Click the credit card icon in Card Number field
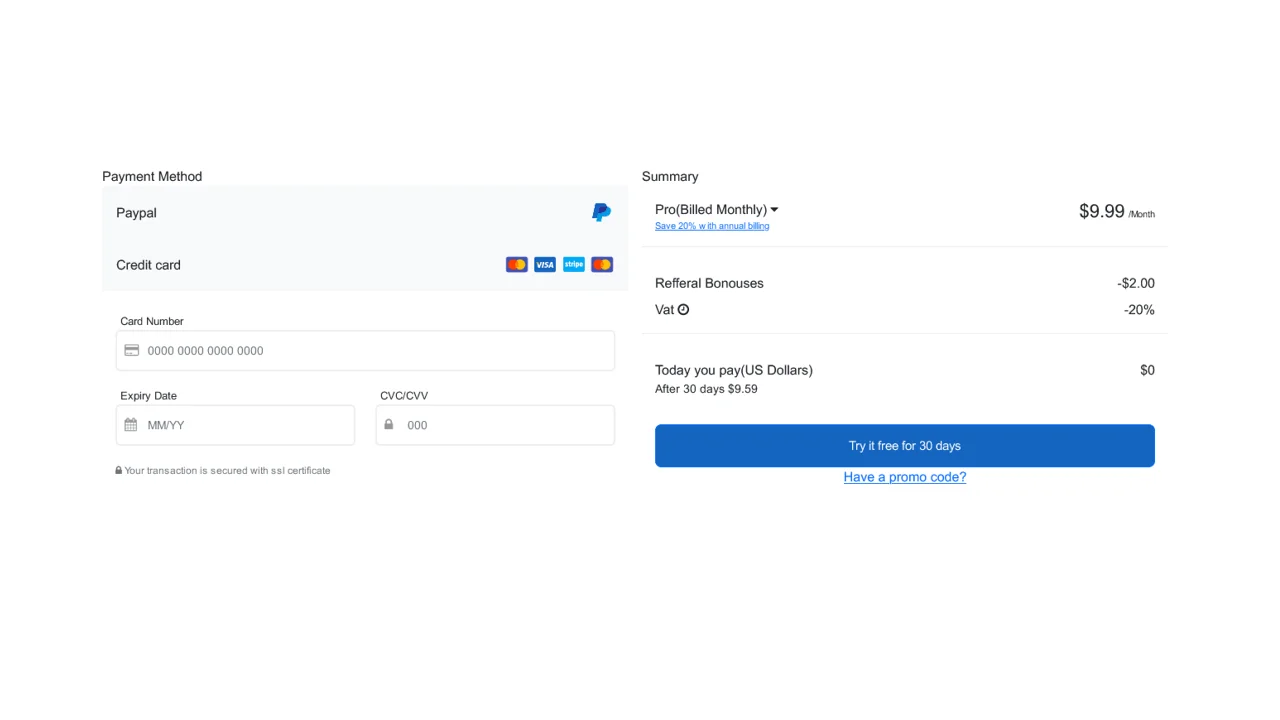 click(x=132, y=351)
